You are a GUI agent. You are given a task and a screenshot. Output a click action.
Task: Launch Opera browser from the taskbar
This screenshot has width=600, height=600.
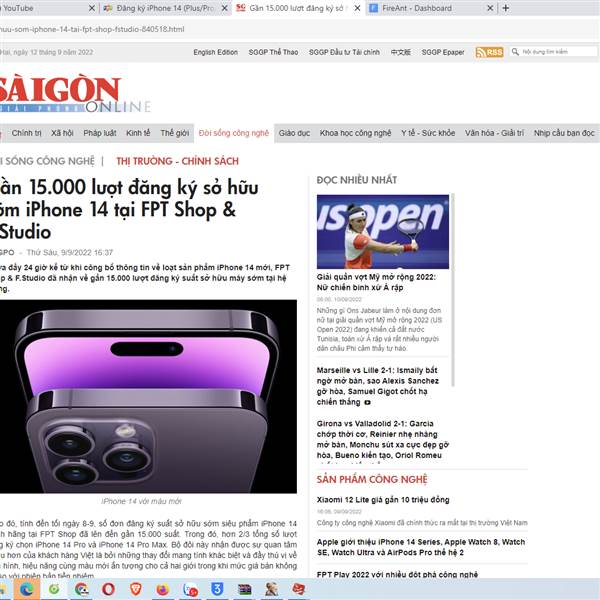(108, 589)
